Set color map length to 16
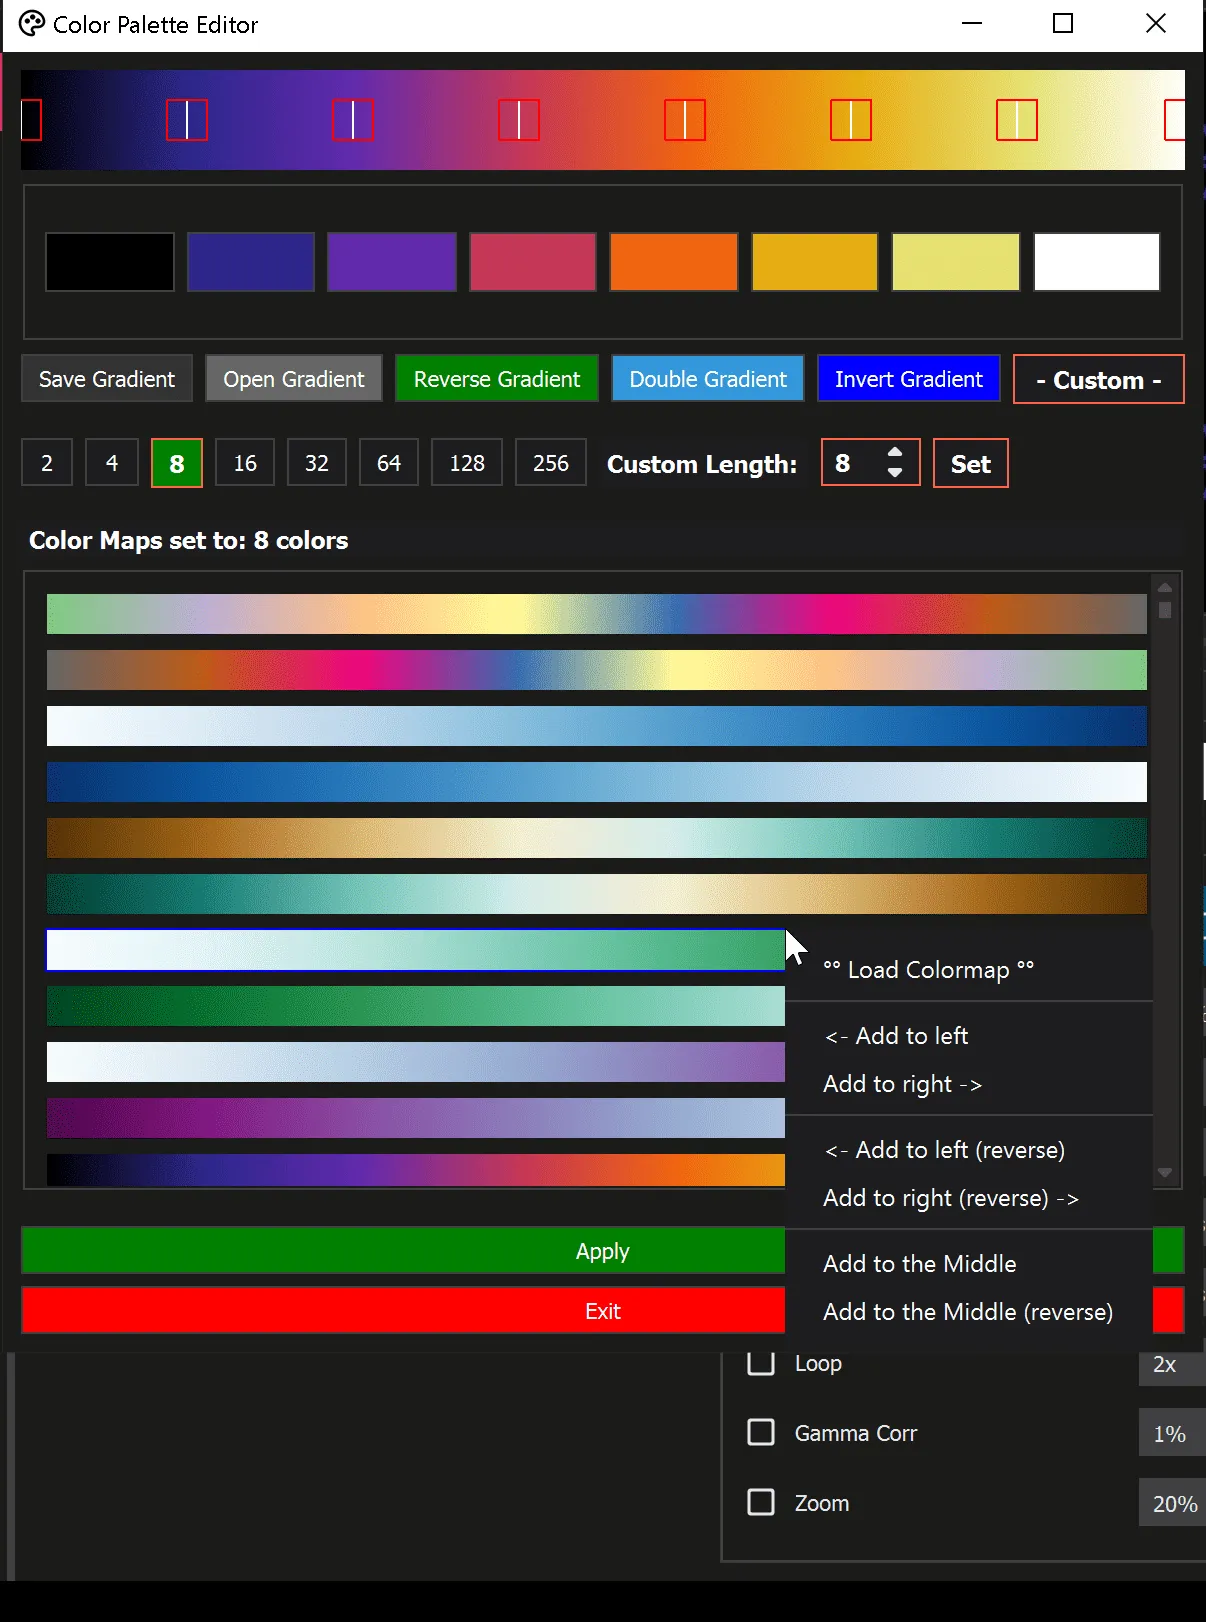 click(x=245, y=463)
